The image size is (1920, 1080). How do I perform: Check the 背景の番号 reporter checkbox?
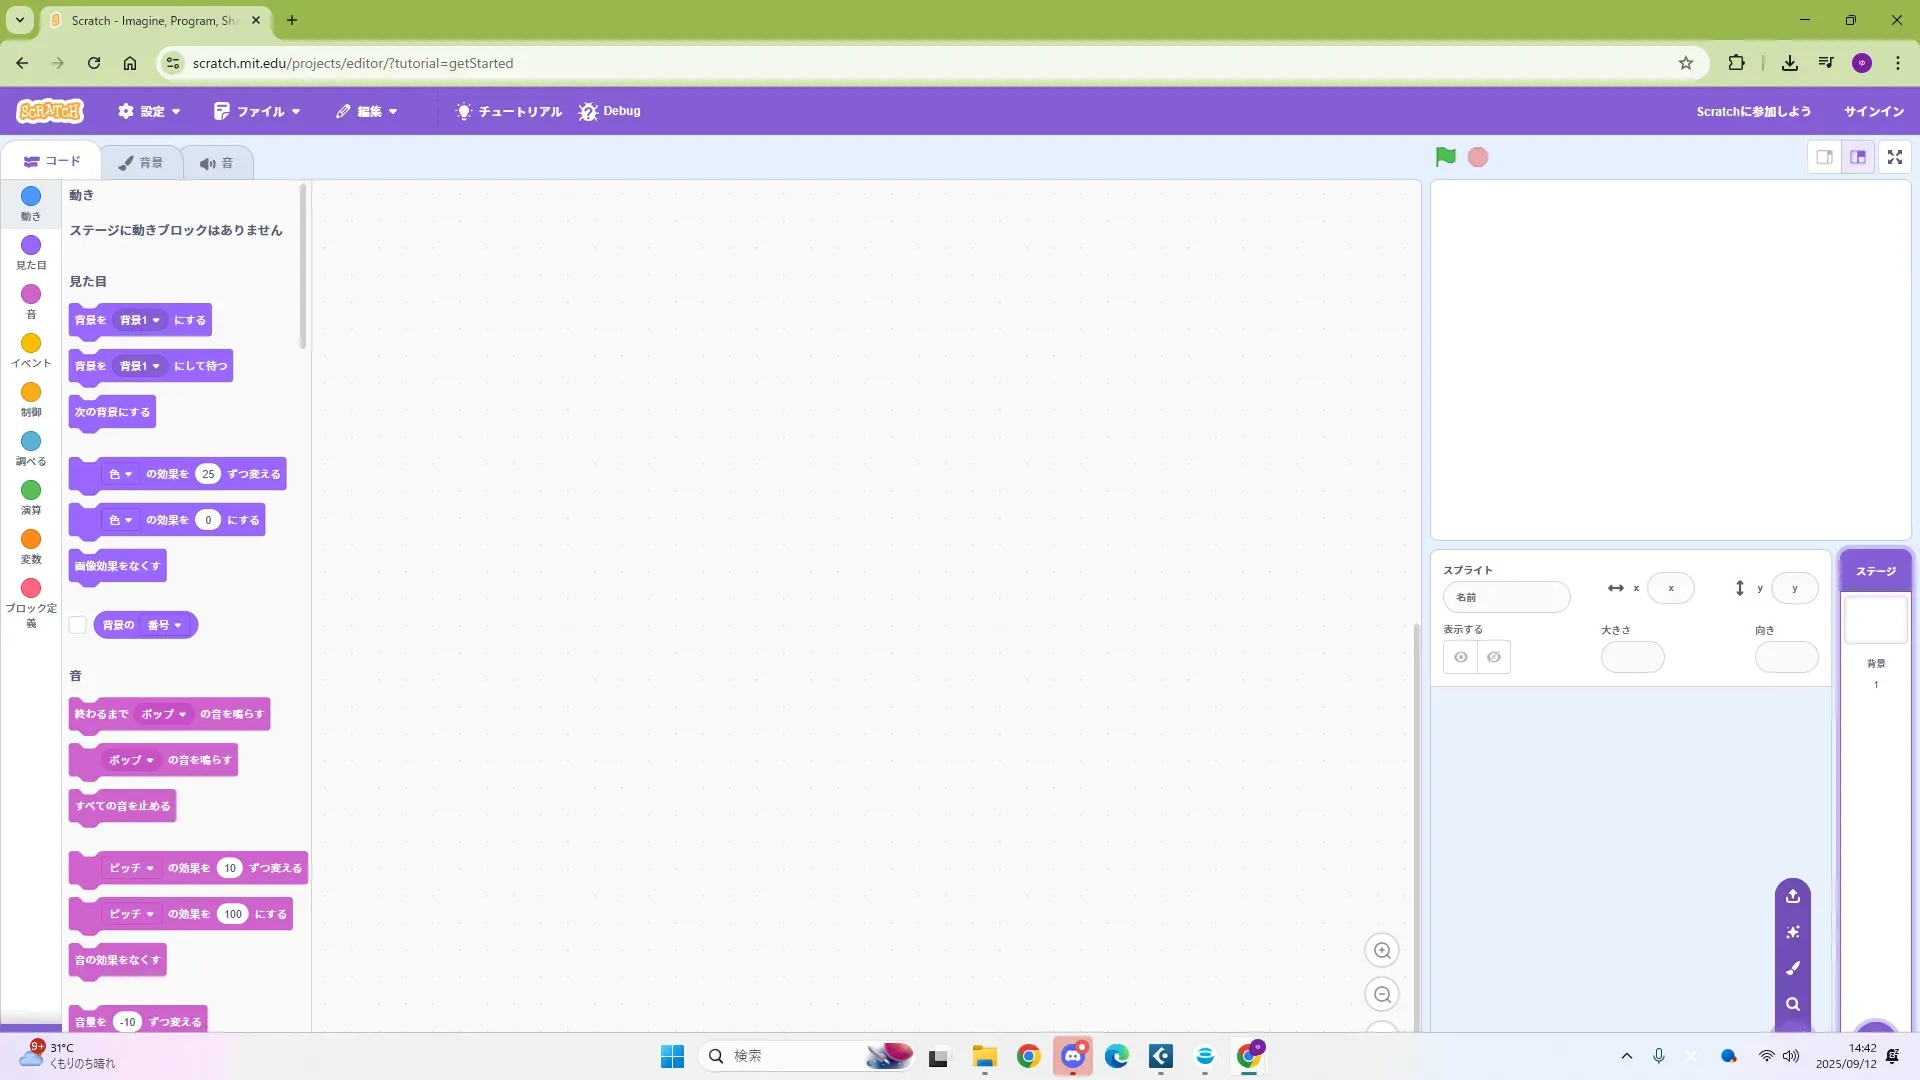pos(78,625)
